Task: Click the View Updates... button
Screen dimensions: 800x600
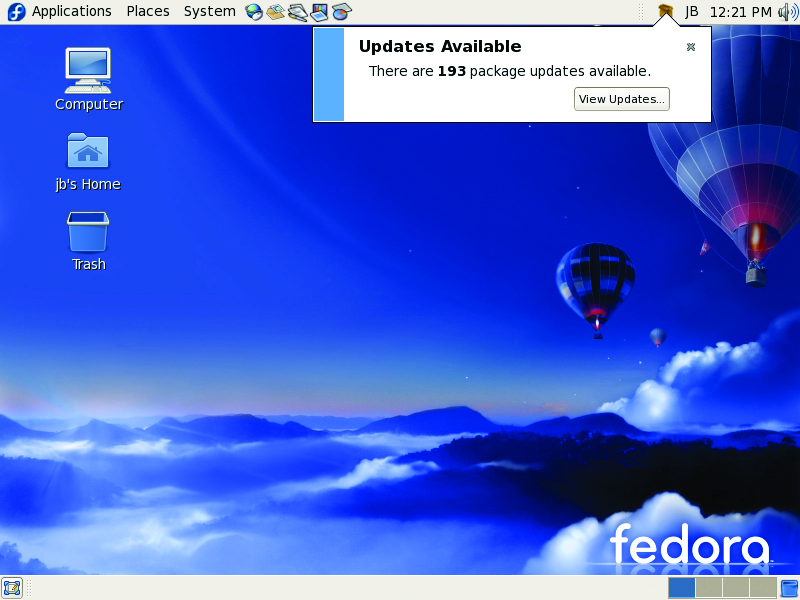Action: point(621,99)
